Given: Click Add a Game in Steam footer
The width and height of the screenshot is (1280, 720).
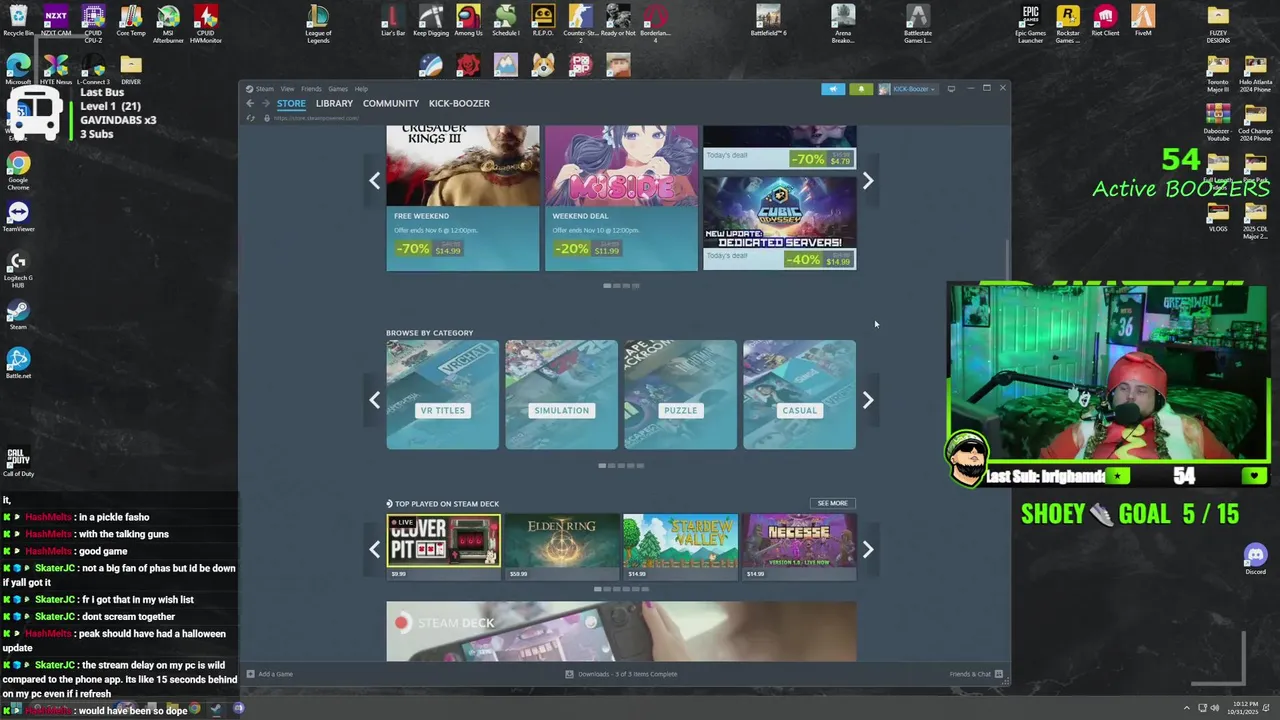Looking at the screenshot, I should coord(270,674).
